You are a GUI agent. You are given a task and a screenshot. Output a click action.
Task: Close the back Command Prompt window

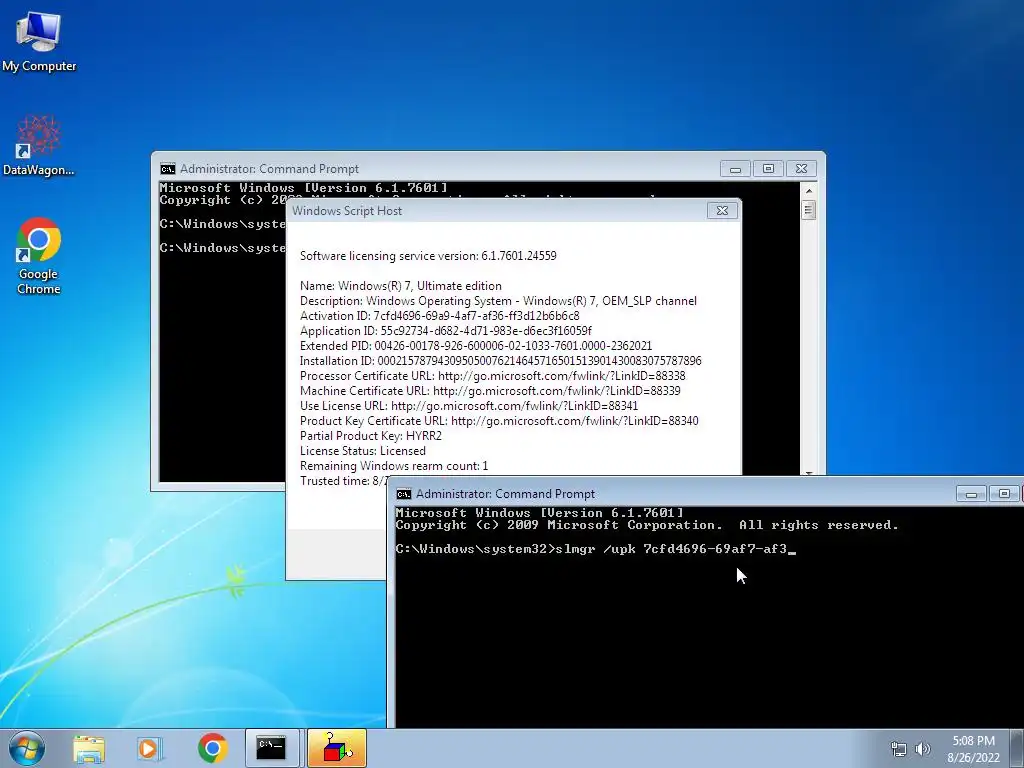(x=801, y=169)
